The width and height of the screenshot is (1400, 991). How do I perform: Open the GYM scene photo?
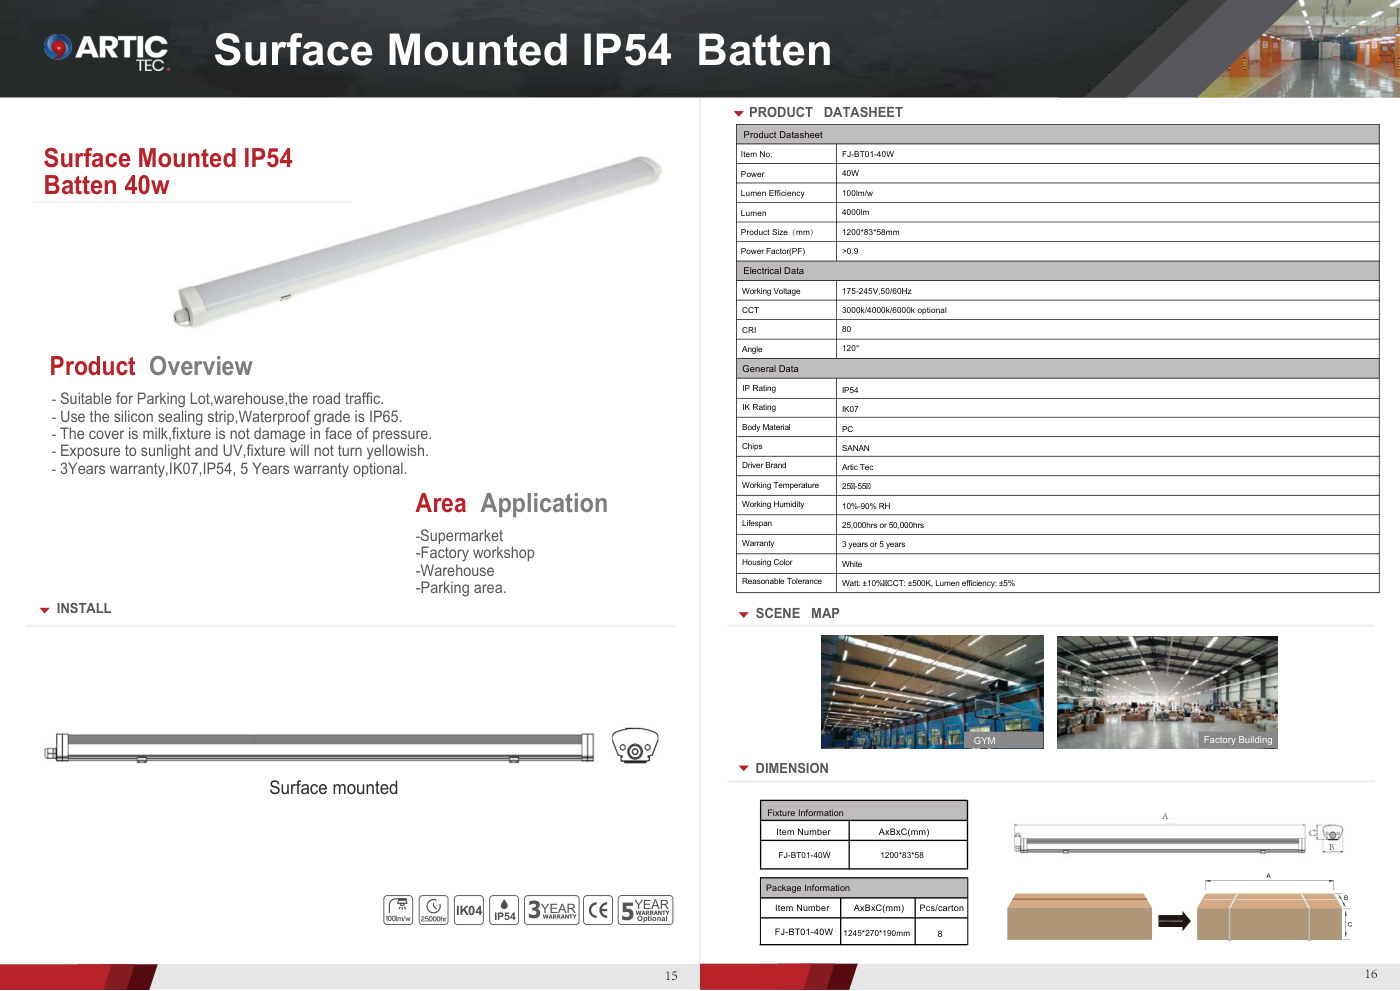(932, 692)
